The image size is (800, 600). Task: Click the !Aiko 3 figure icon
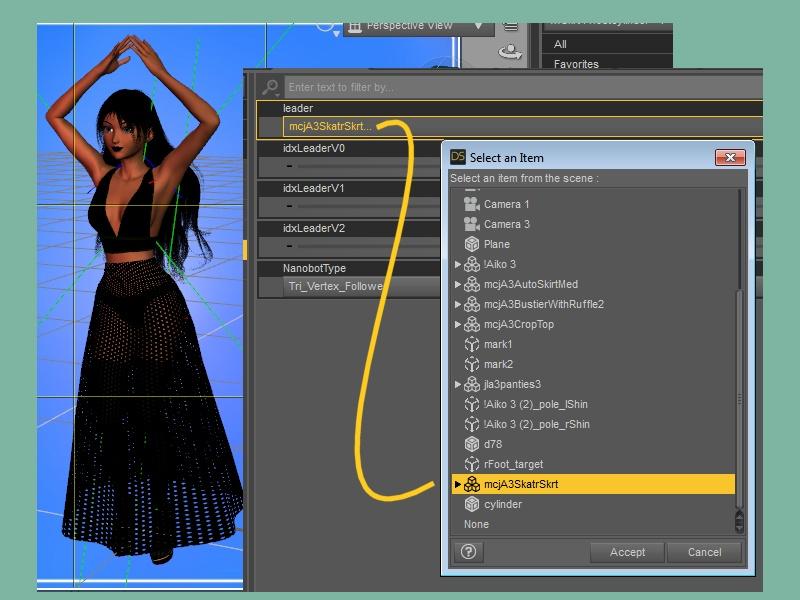click(x=471, y=264)
